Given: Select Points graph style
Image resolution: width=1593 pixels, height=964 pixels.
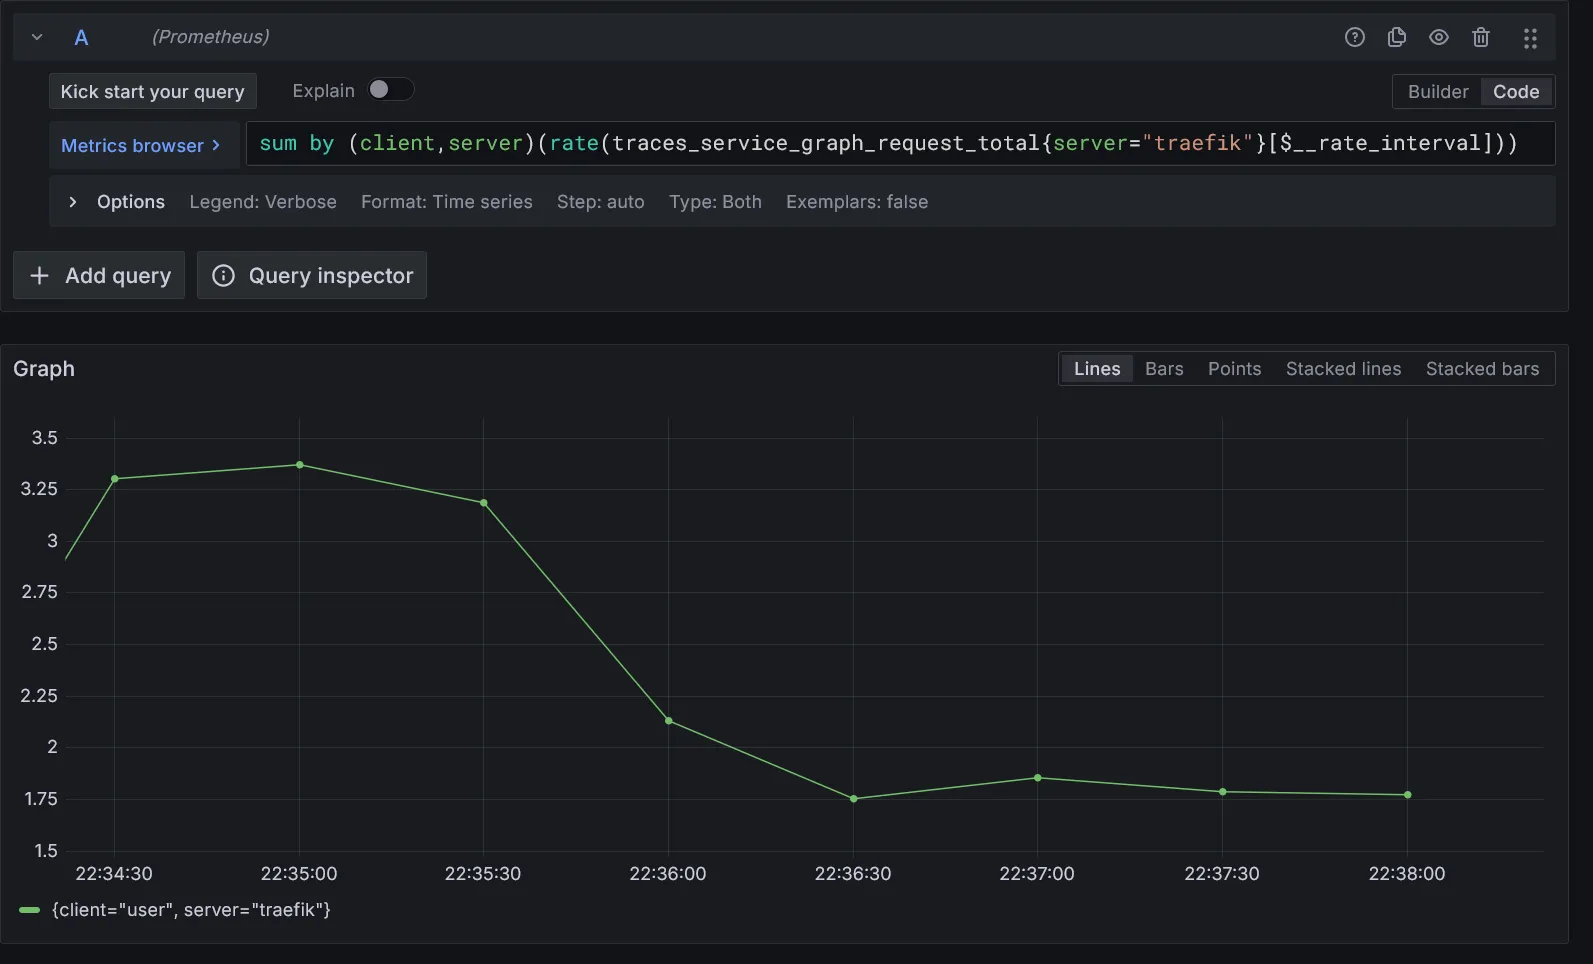Looking at the screenshot, I should (1234, 368).
